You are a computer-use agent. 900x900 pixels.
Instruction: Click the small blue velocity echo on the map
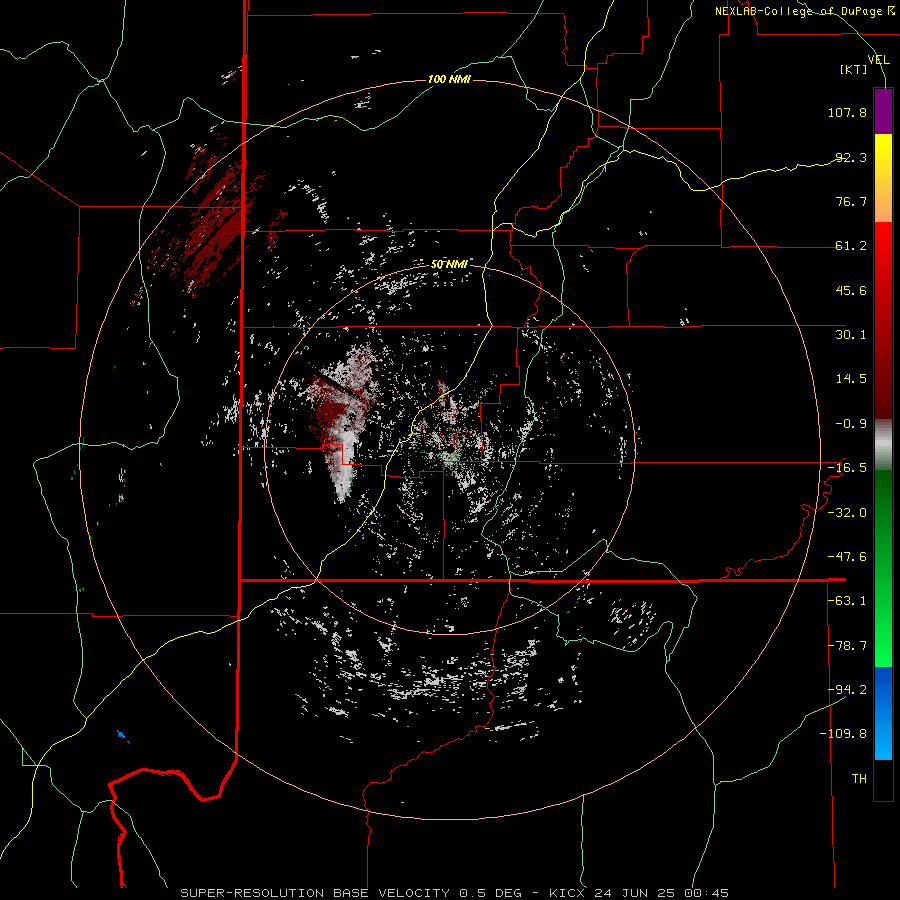click(122, 735)
